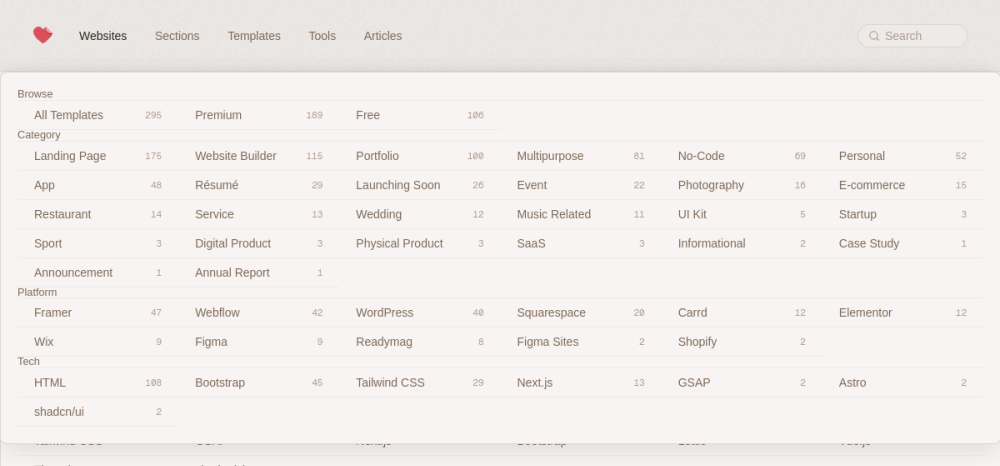View Physical Product templates
The image size is (1000, 466).
click(x=420, y=244)
